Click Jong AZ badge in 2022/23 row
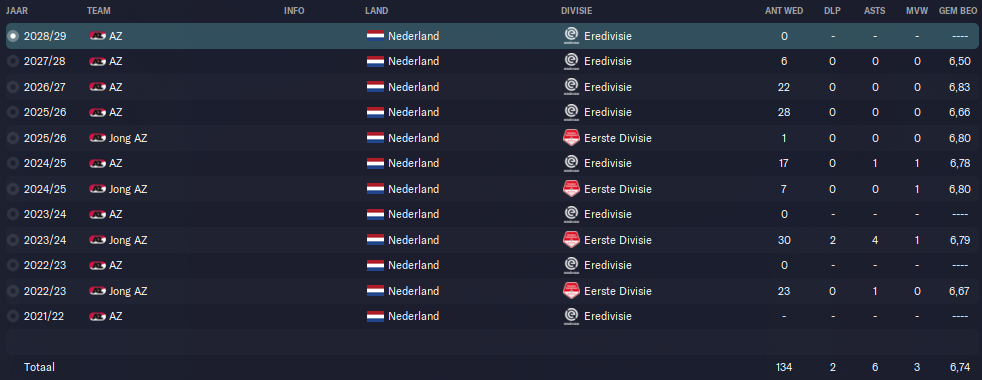982x380 pixels. 97,291
